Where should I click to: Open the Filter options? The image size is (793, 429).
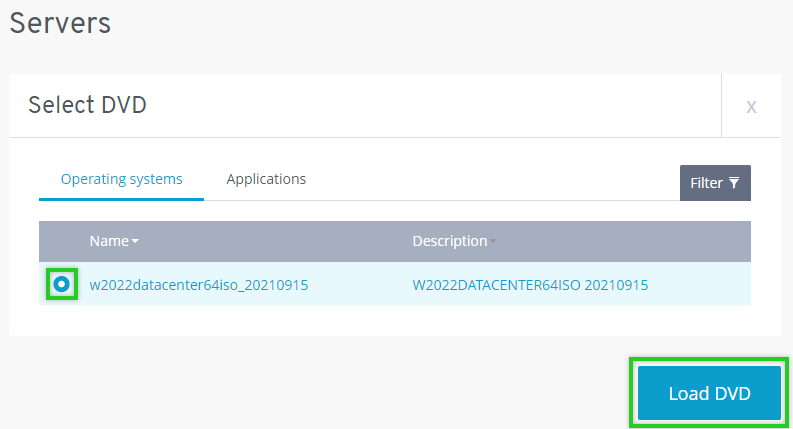point(714,183)
